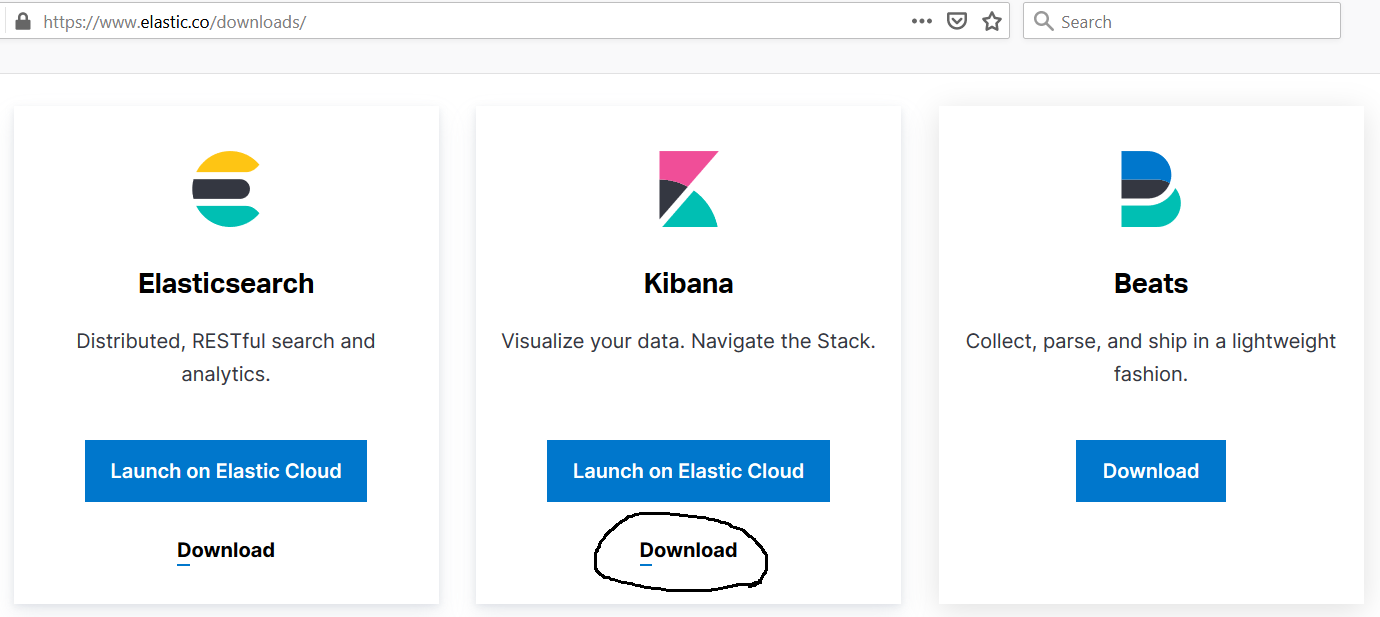1380x617 pixels.
Task: Click the Beats logo
Action: pyautogui.click(x=1151, y=188)
